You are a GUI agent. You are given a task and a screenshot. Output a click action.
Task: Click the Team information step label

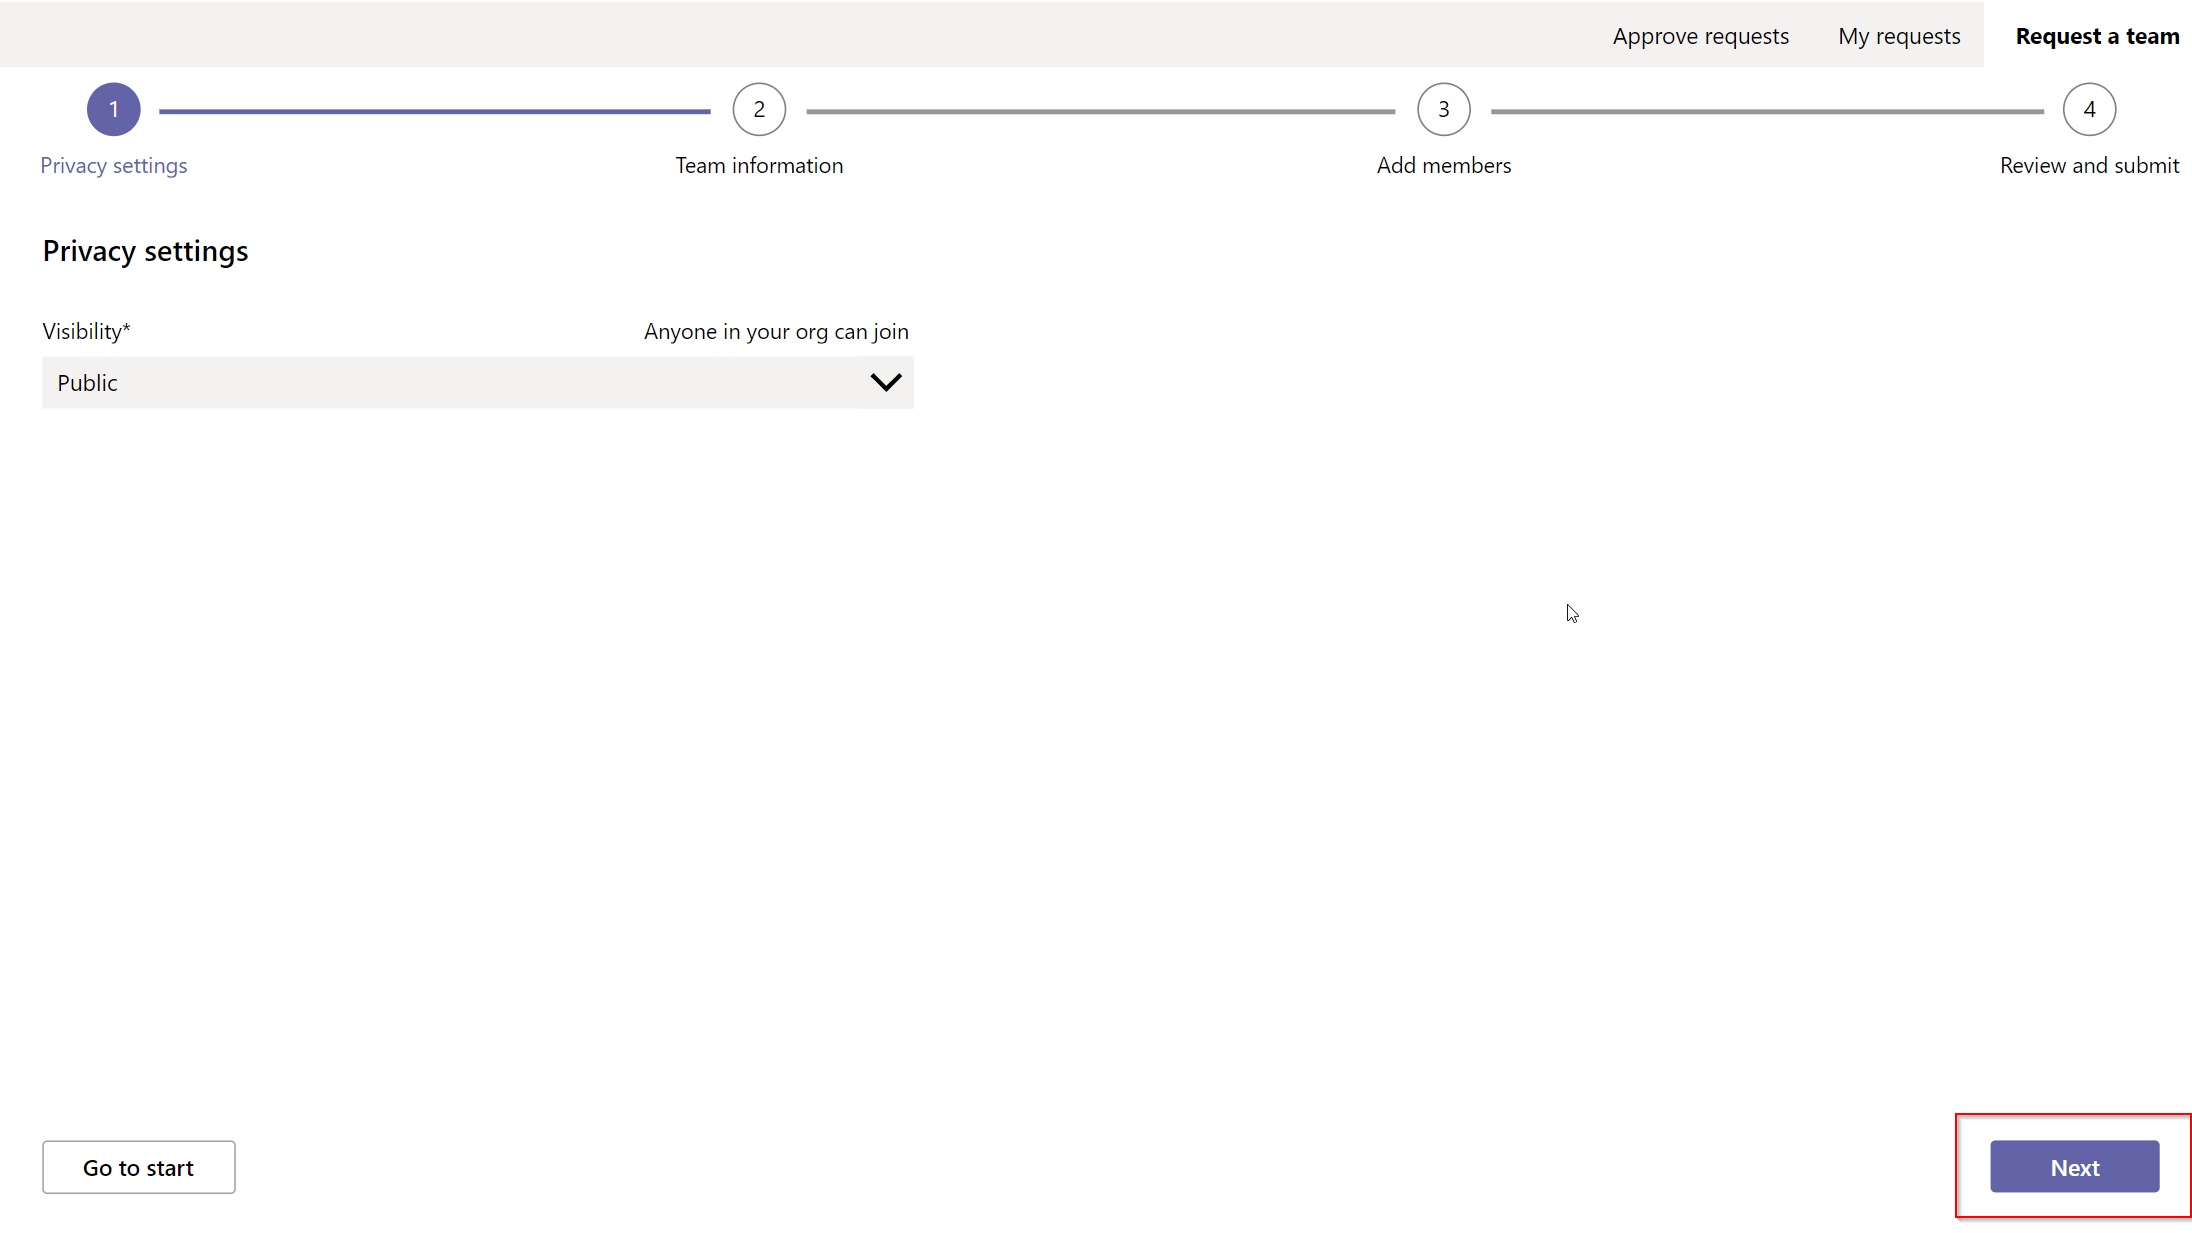pyautogui.click(x=759, y=165)
